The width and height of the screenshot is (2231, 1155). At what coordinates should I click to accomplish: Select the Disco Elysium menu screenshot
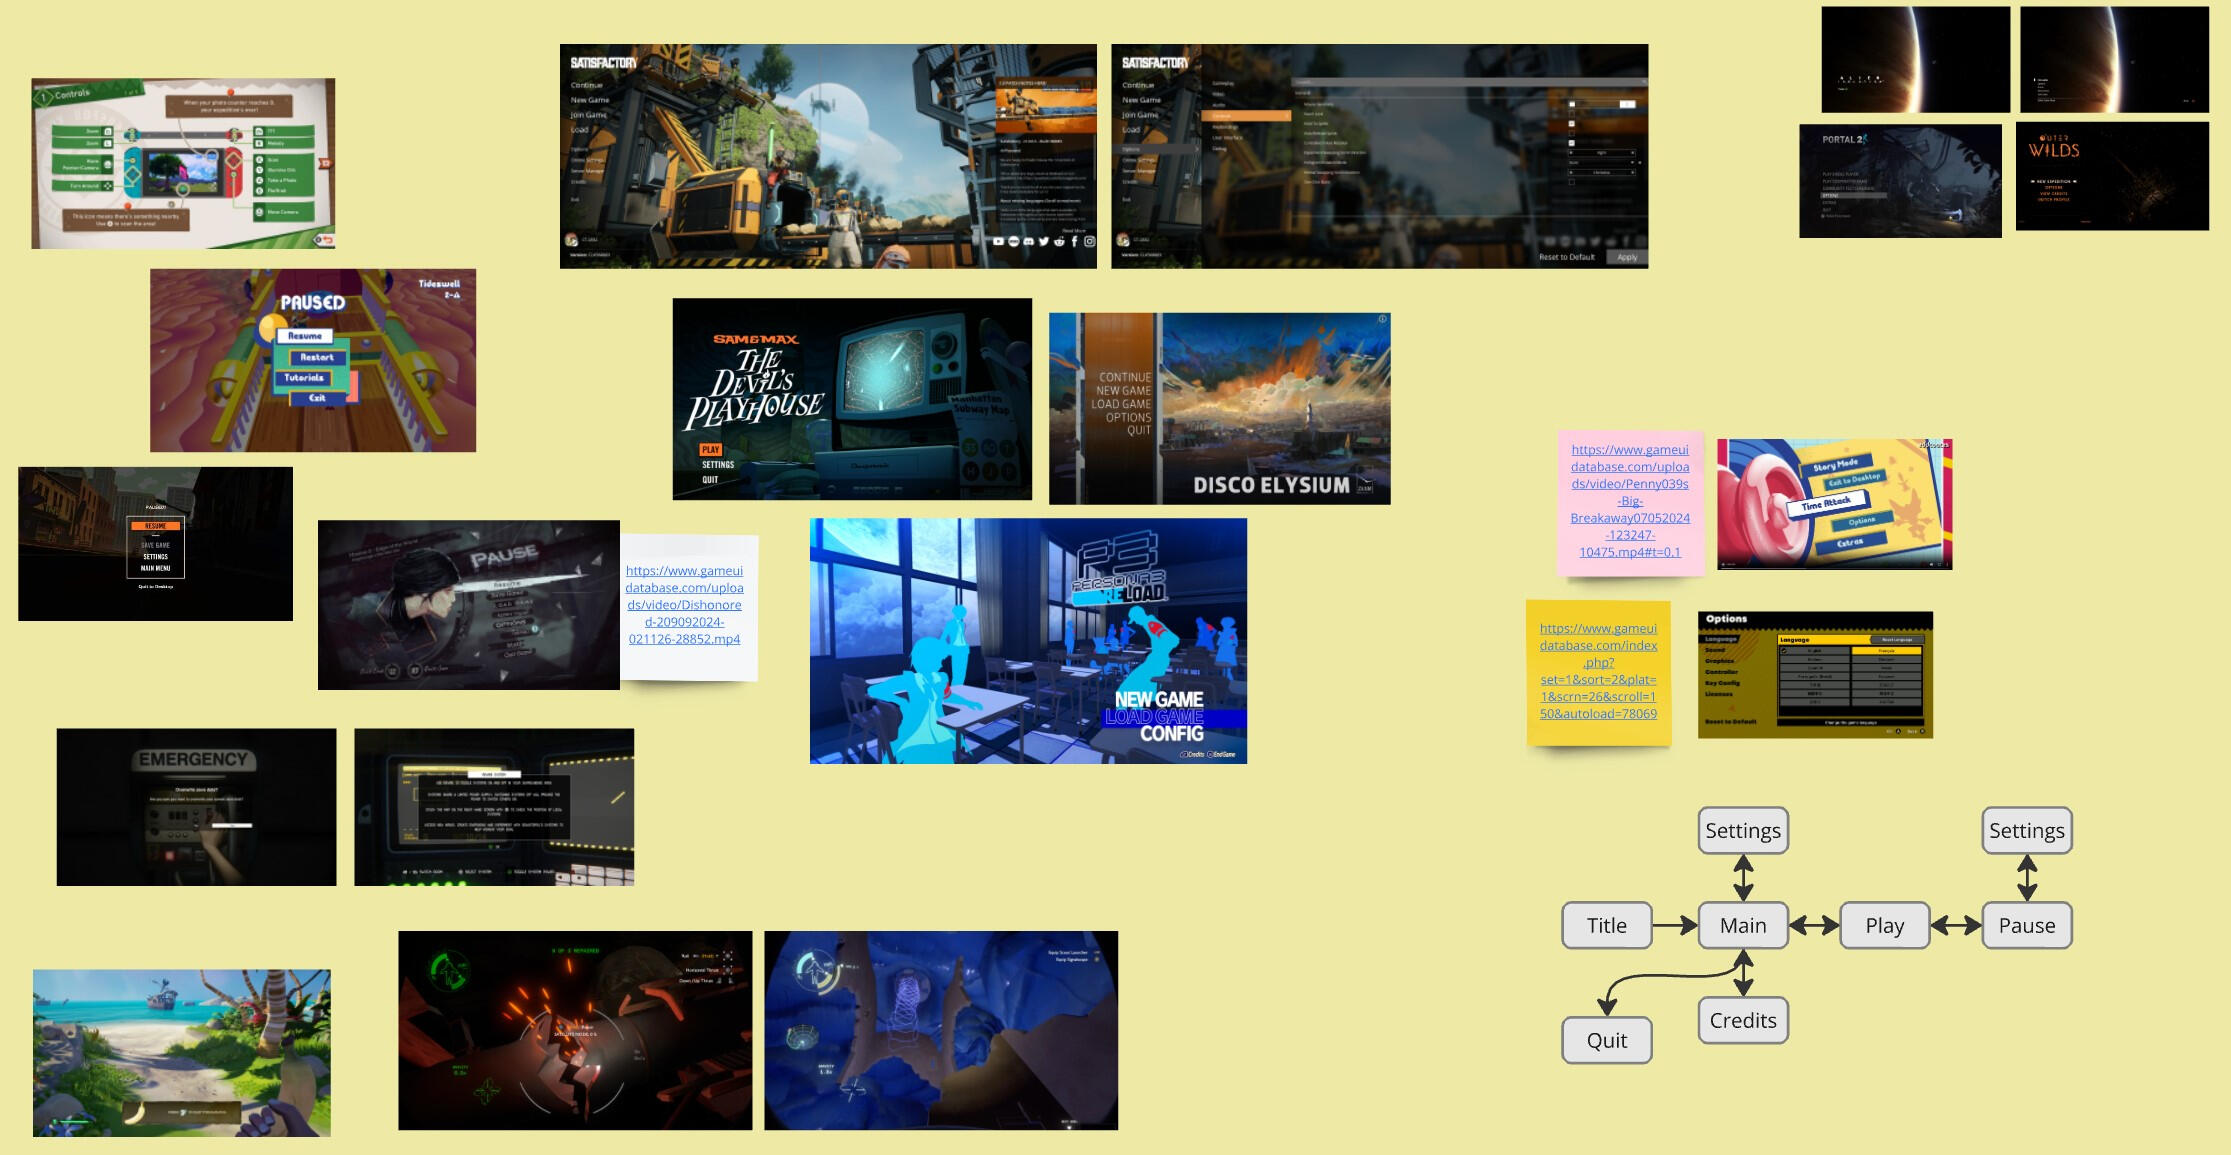coord(1219,408)
